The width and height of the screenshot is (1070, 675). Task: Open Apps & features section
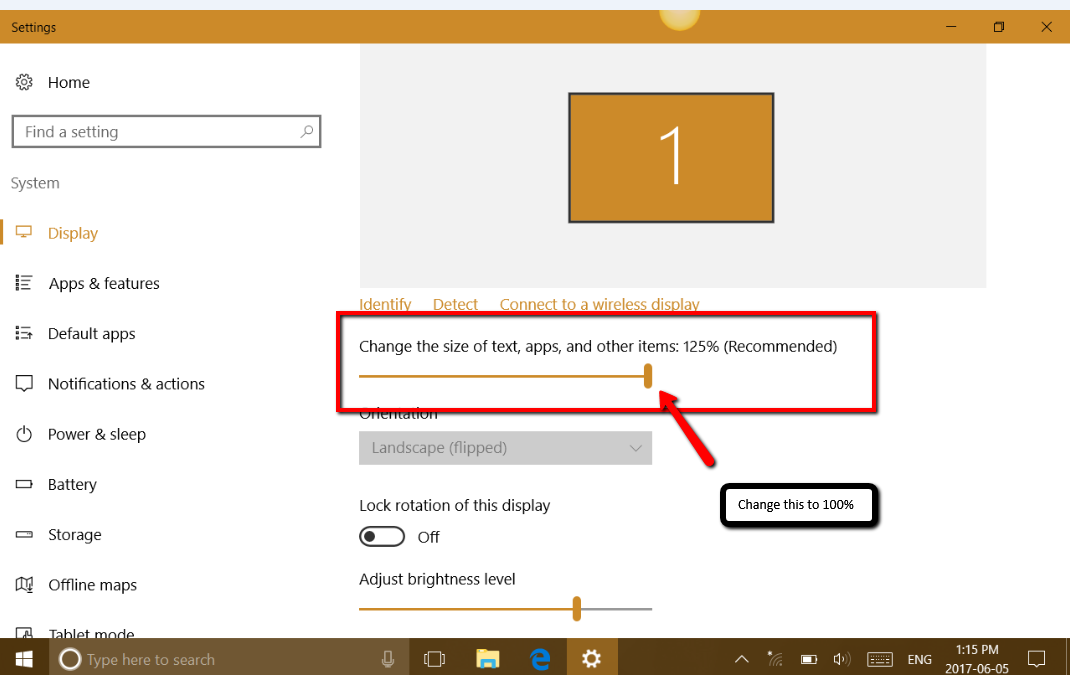(103, 284)
